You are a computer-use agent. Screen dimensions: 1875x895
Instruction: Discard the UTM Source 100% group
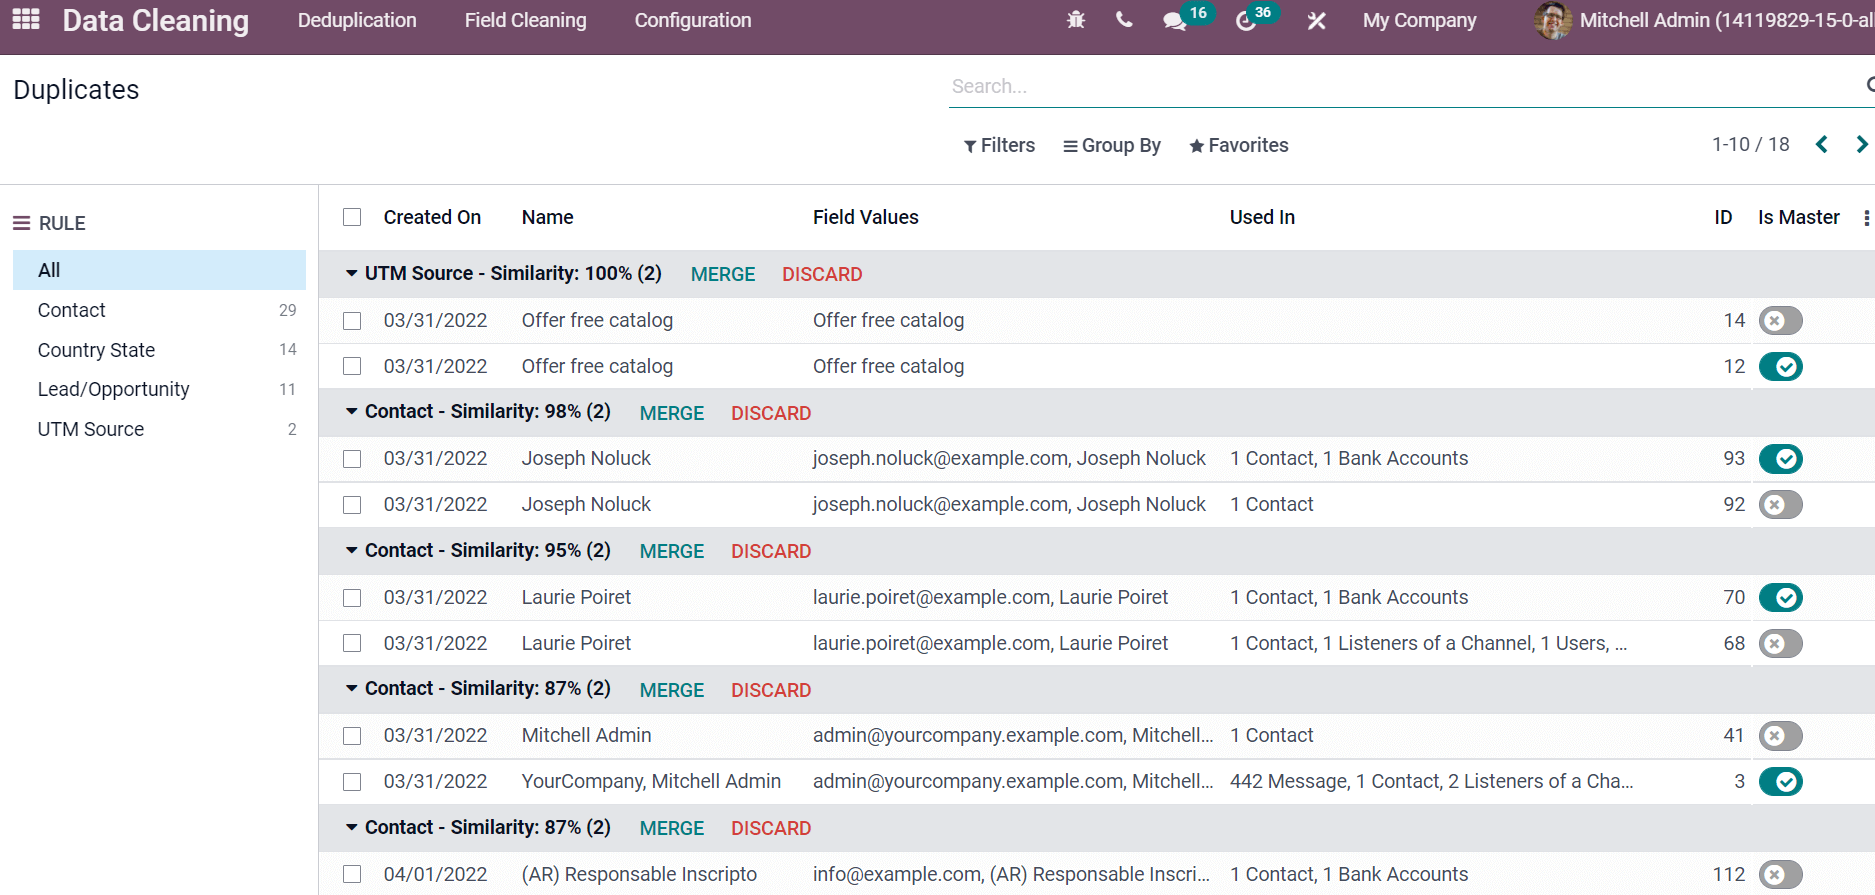[x=822, y=274]
